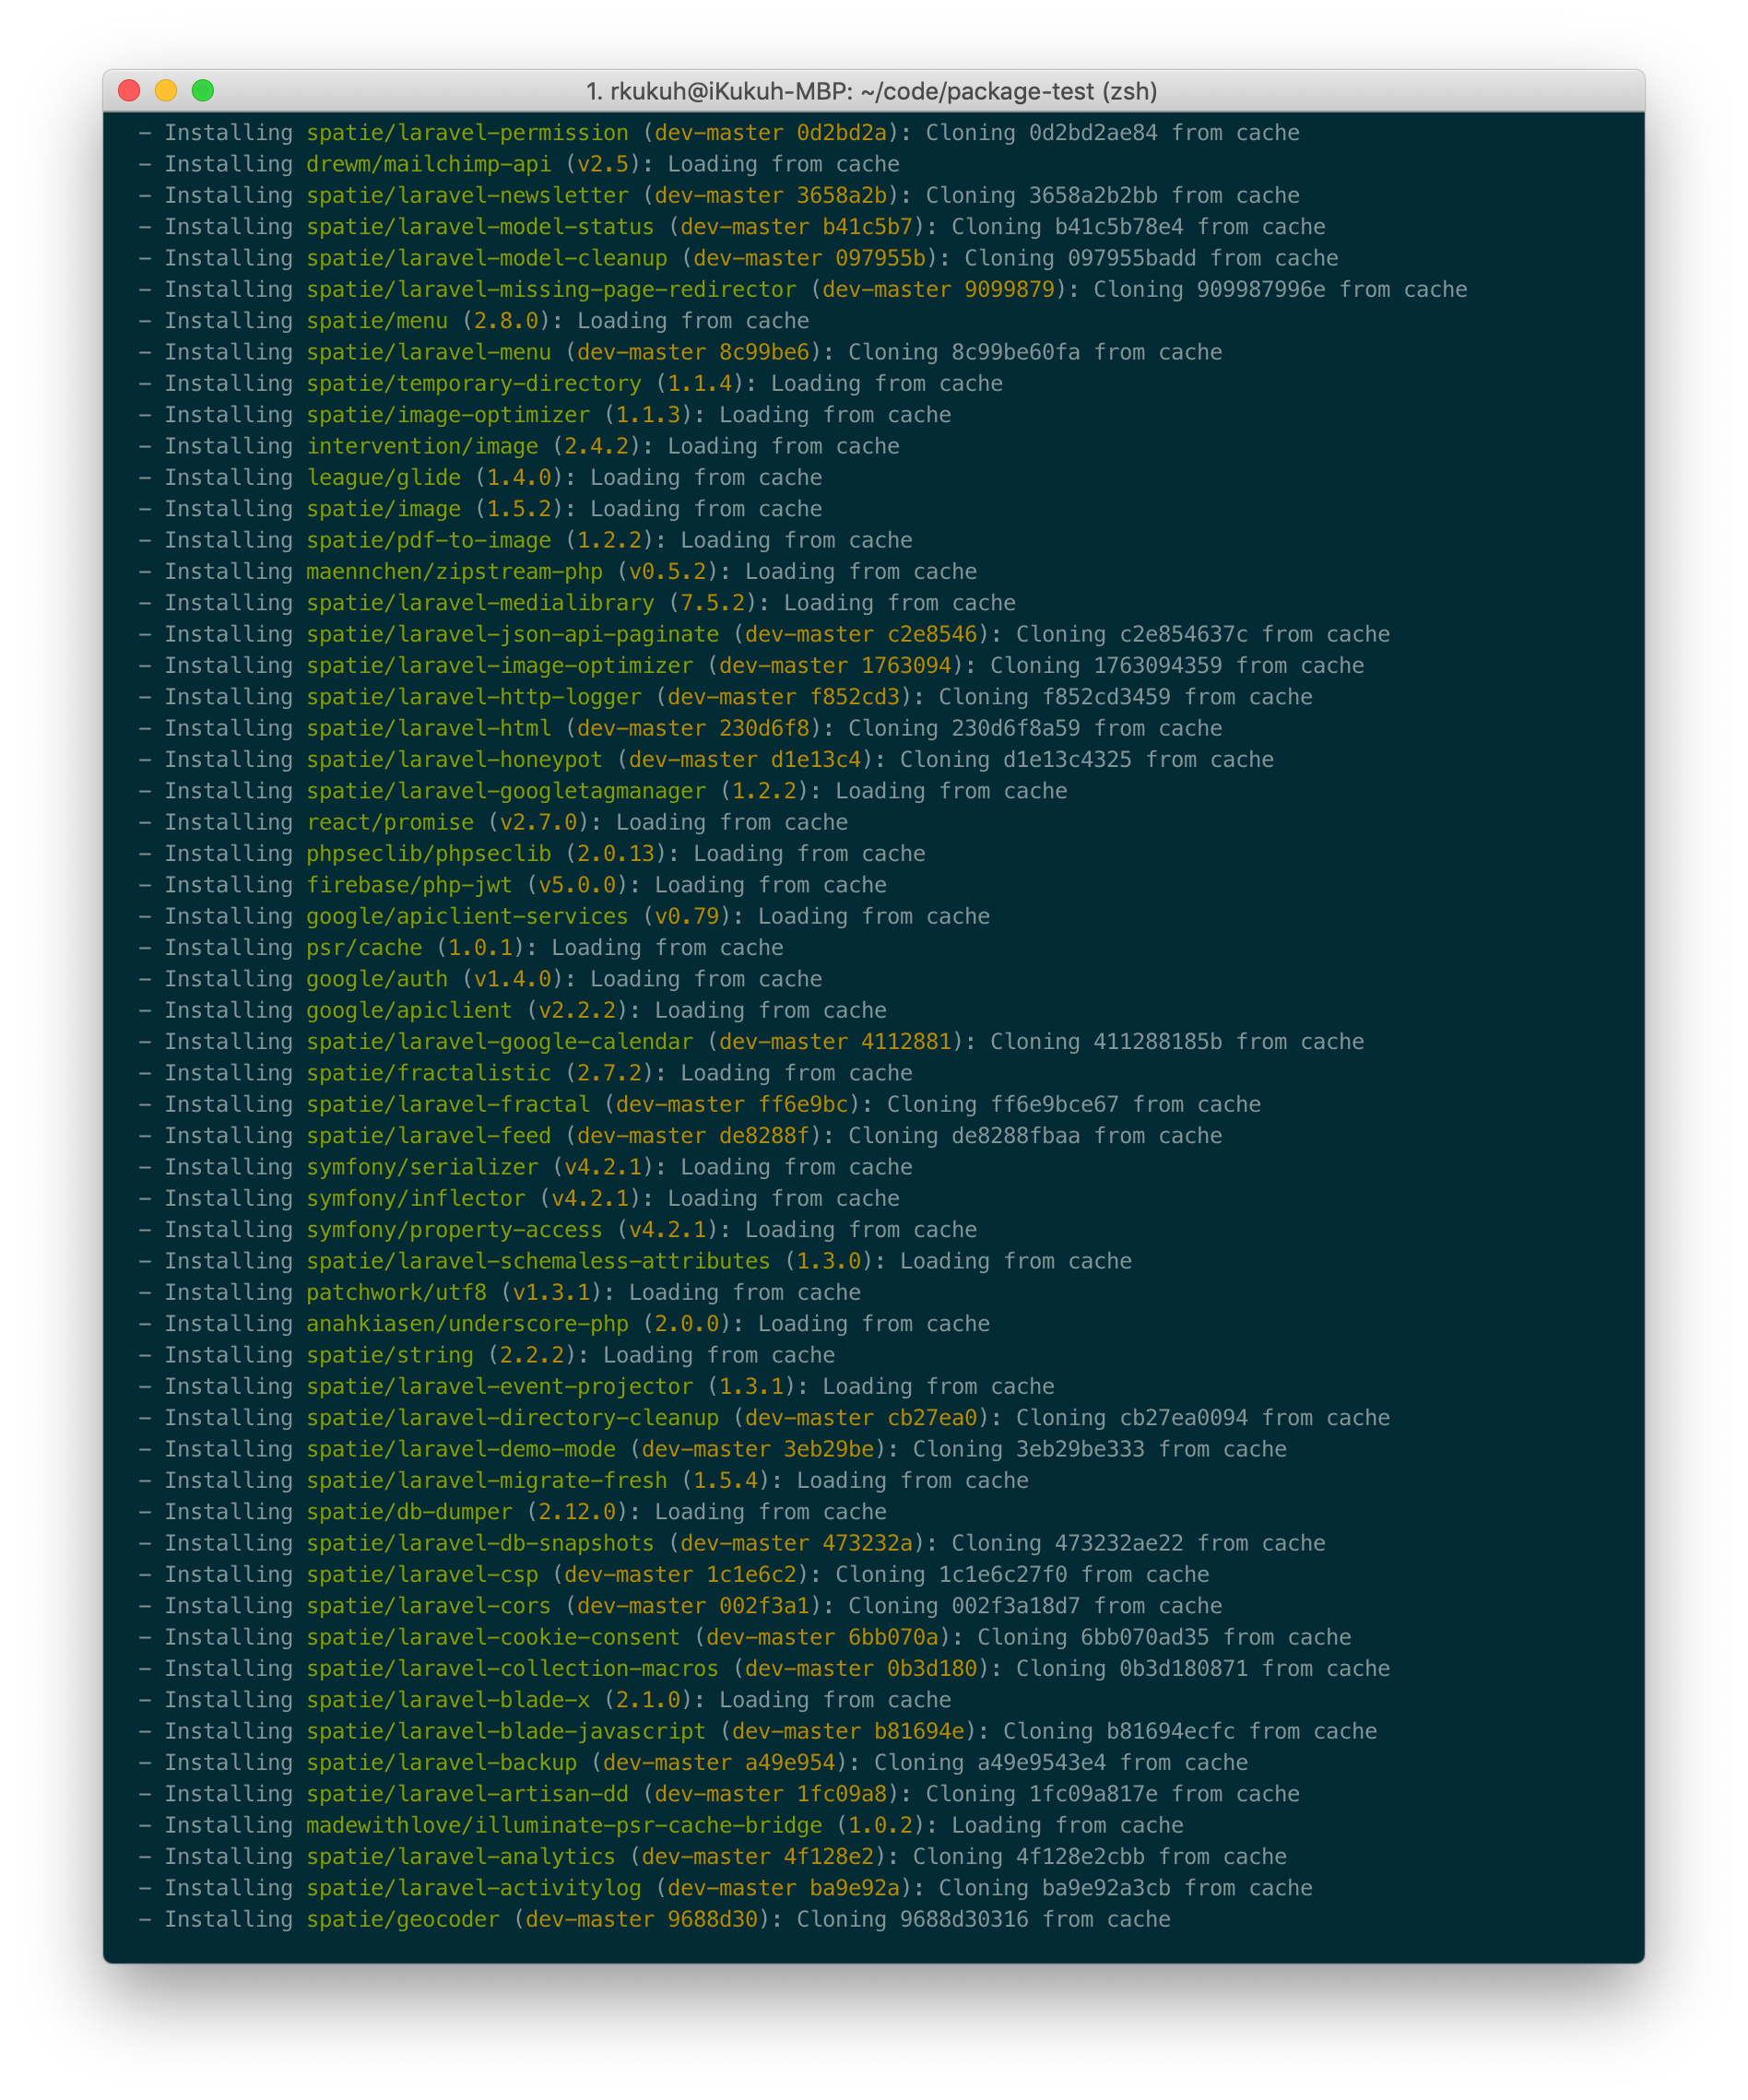Image resolution: width=1748 pixels, height=2100 pixels.
Task: Select 'spatie/laravel-model-status' text
Action: [x=480, y=227]
